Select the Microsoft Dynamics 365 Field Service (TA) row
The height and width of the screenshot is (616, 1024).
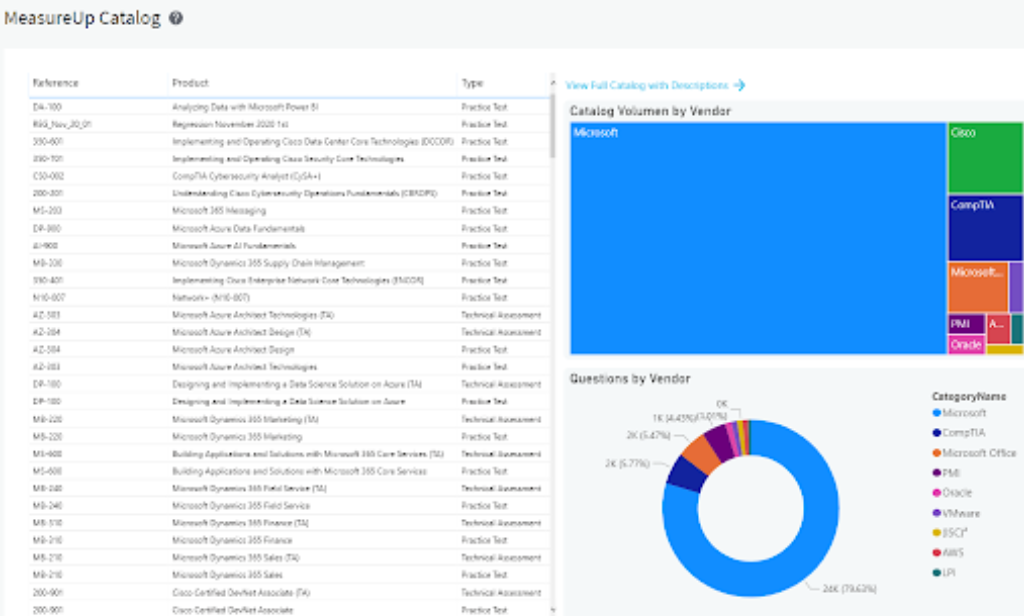click(289, 489)
